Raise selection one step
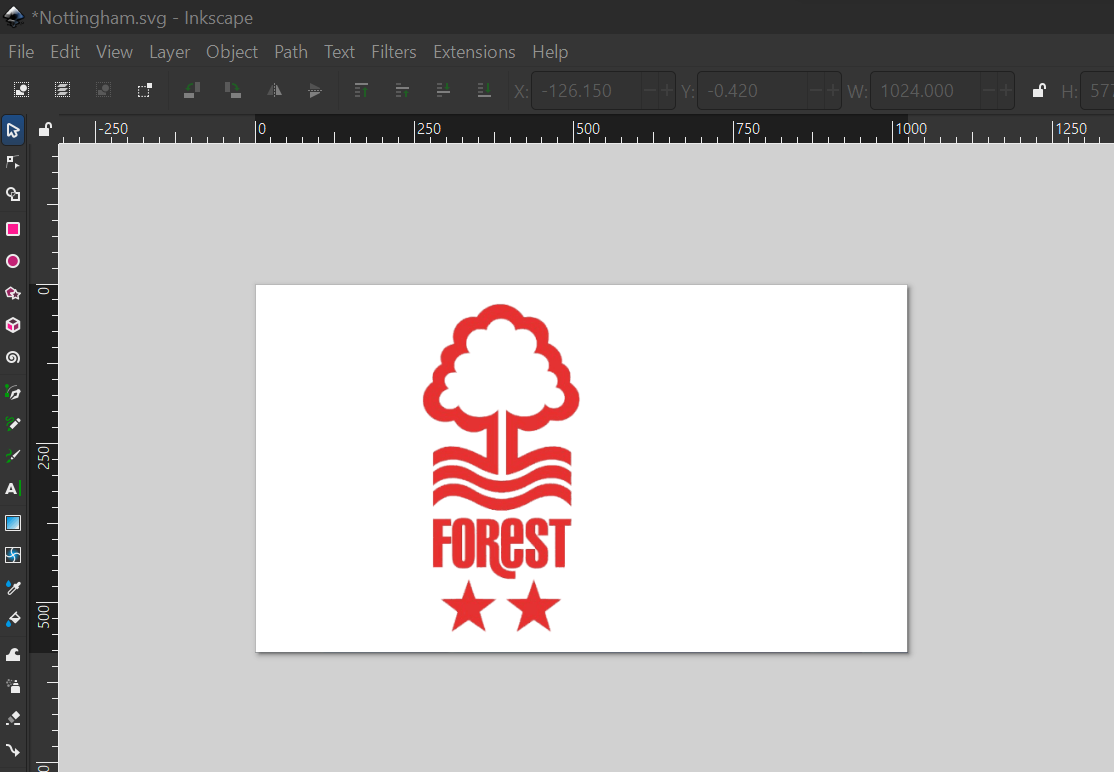 pos(402,90)
